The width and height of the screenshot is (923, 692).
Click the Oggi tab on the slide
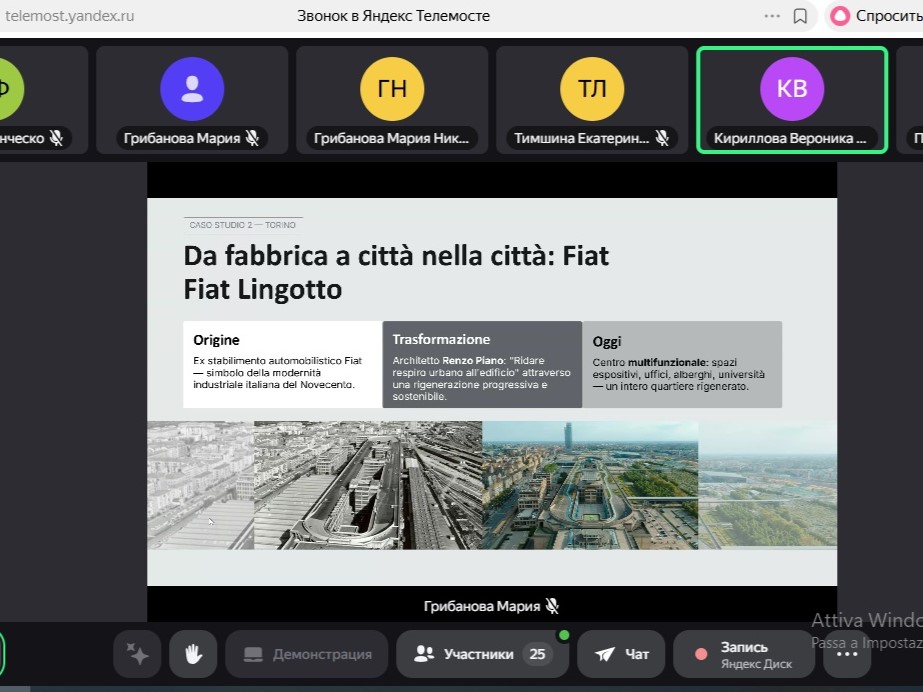click(x=681, y=364)
